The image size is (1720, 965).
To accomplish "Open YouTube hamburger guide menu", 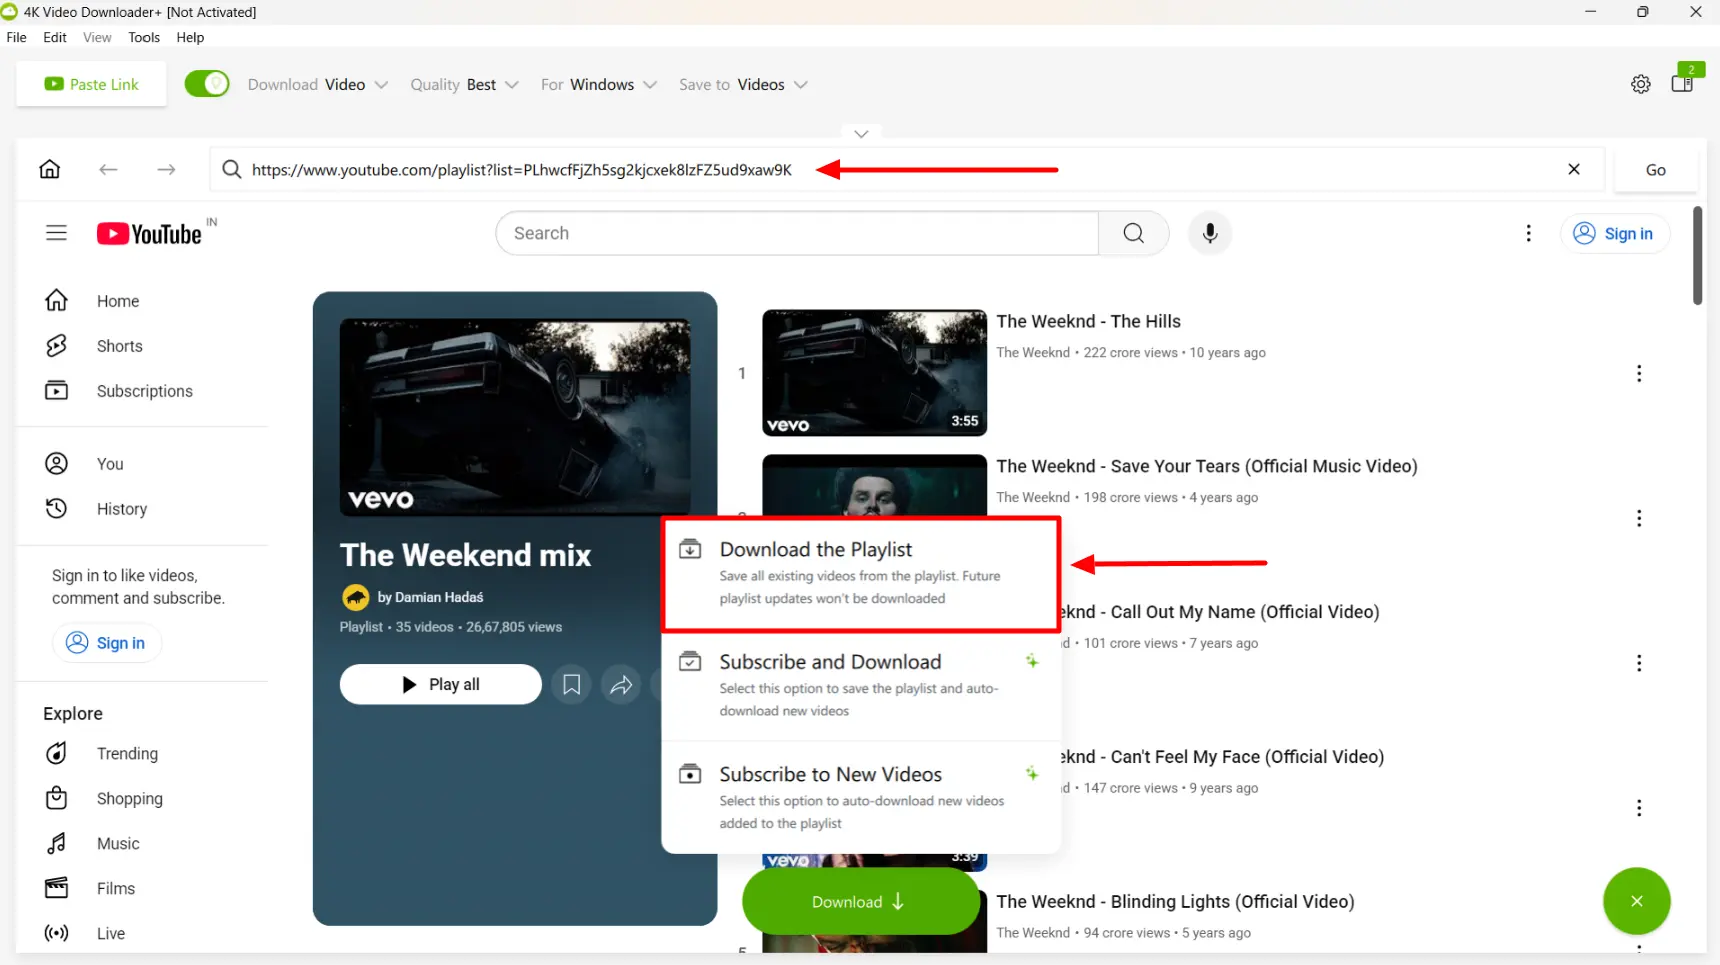I will click(56, 233).
